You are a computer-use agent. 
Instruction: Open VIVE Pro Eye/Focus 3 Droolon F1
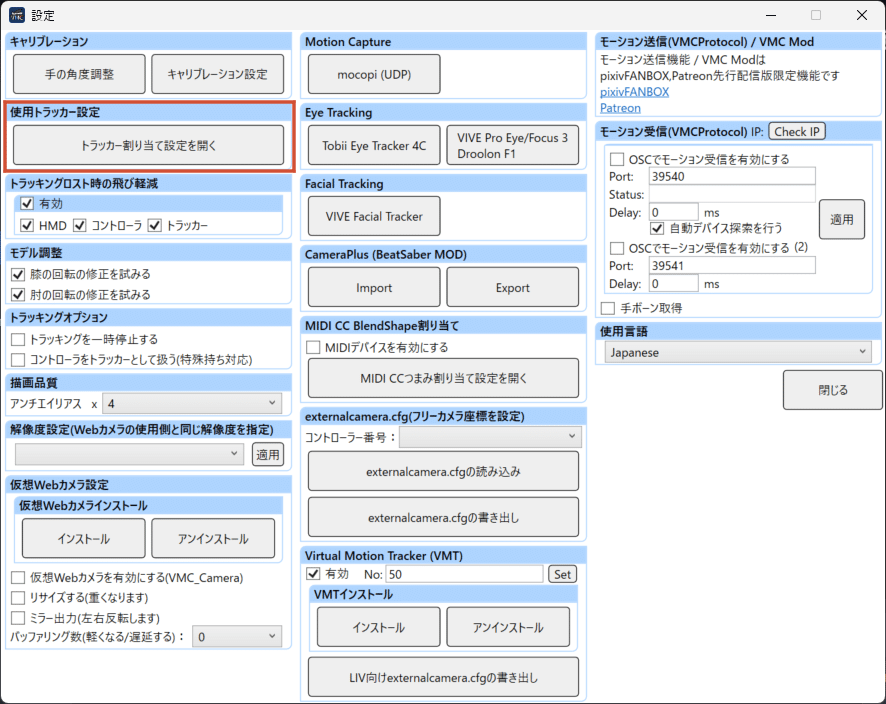[x=513, y=145]
